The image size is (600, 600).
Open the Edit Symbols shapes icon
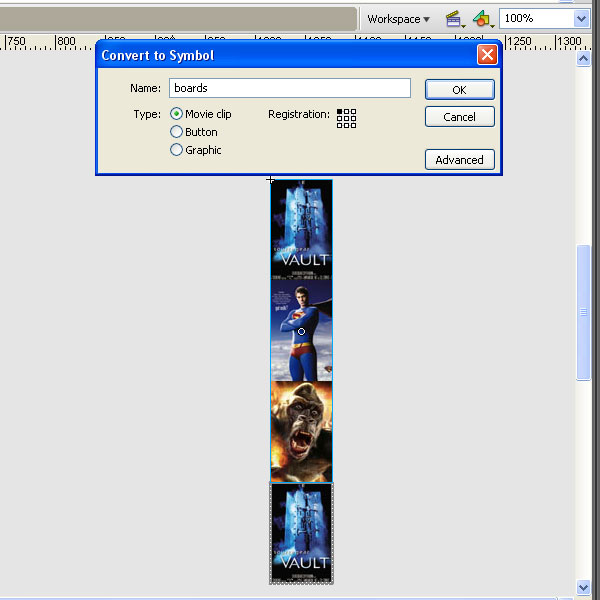point(483,19)
